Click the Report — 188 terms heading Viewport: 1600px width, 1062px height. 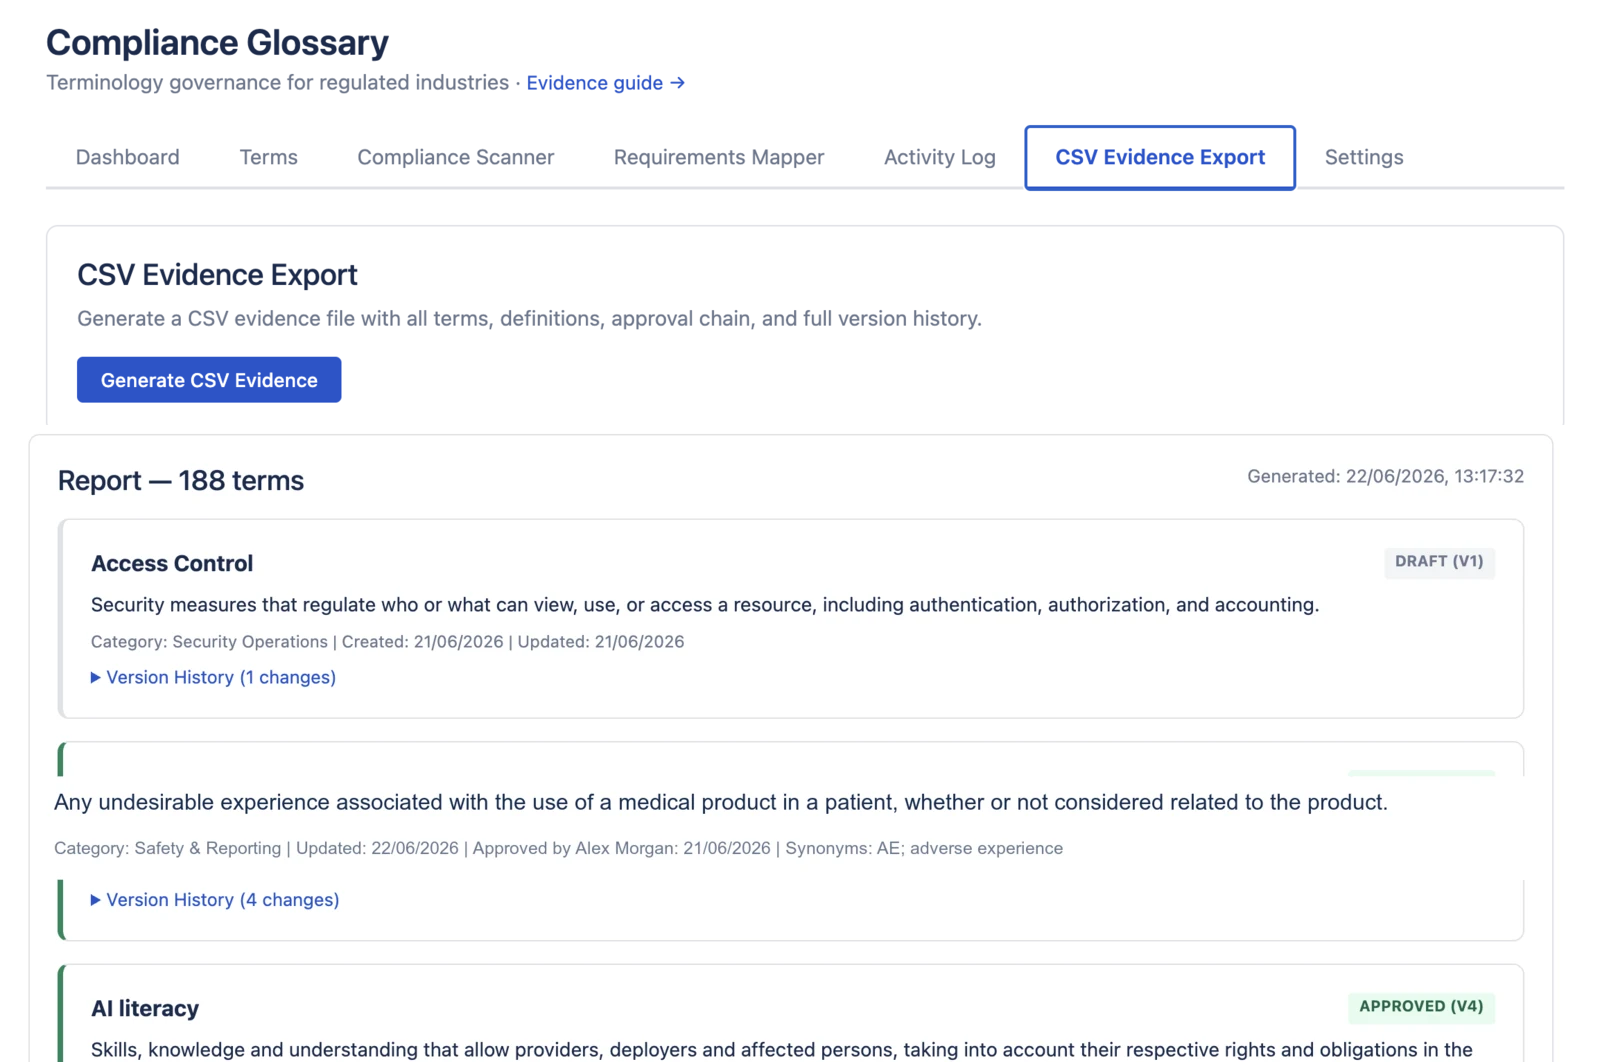(x=181, y=481)
